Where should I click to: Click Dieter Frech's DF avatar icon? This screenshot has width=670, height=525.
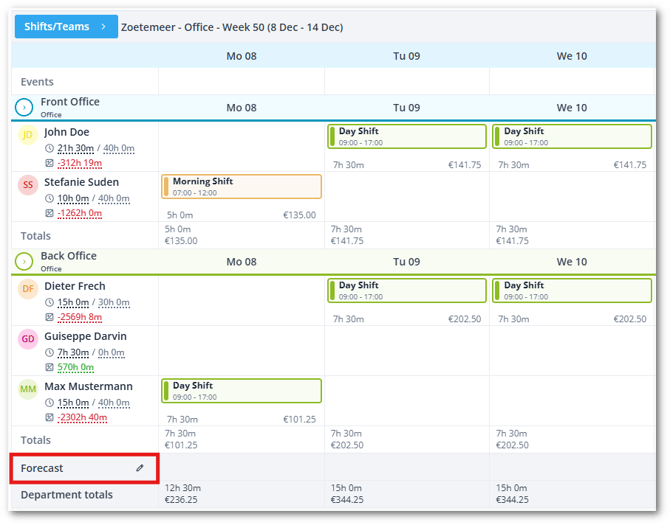pyautogui.click(x=27, y=289)
